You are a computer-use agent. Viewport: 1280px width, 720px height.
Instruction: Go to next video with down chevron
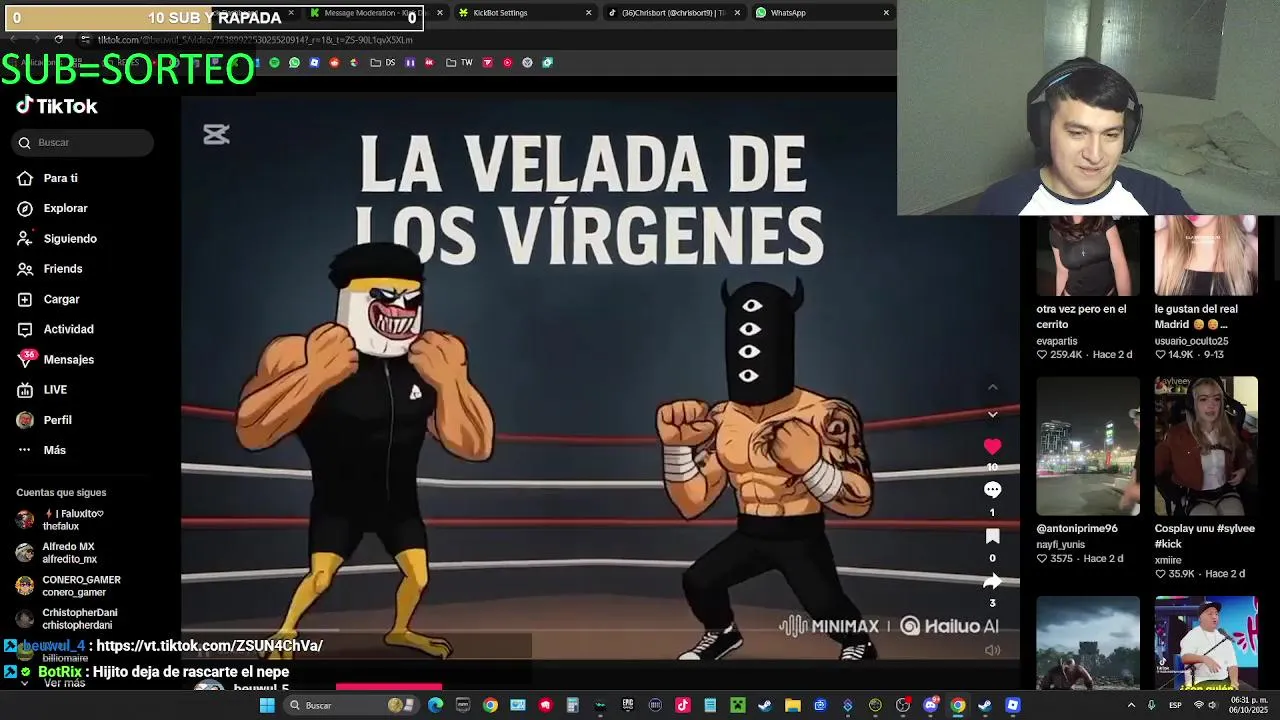tap(992, 413)
